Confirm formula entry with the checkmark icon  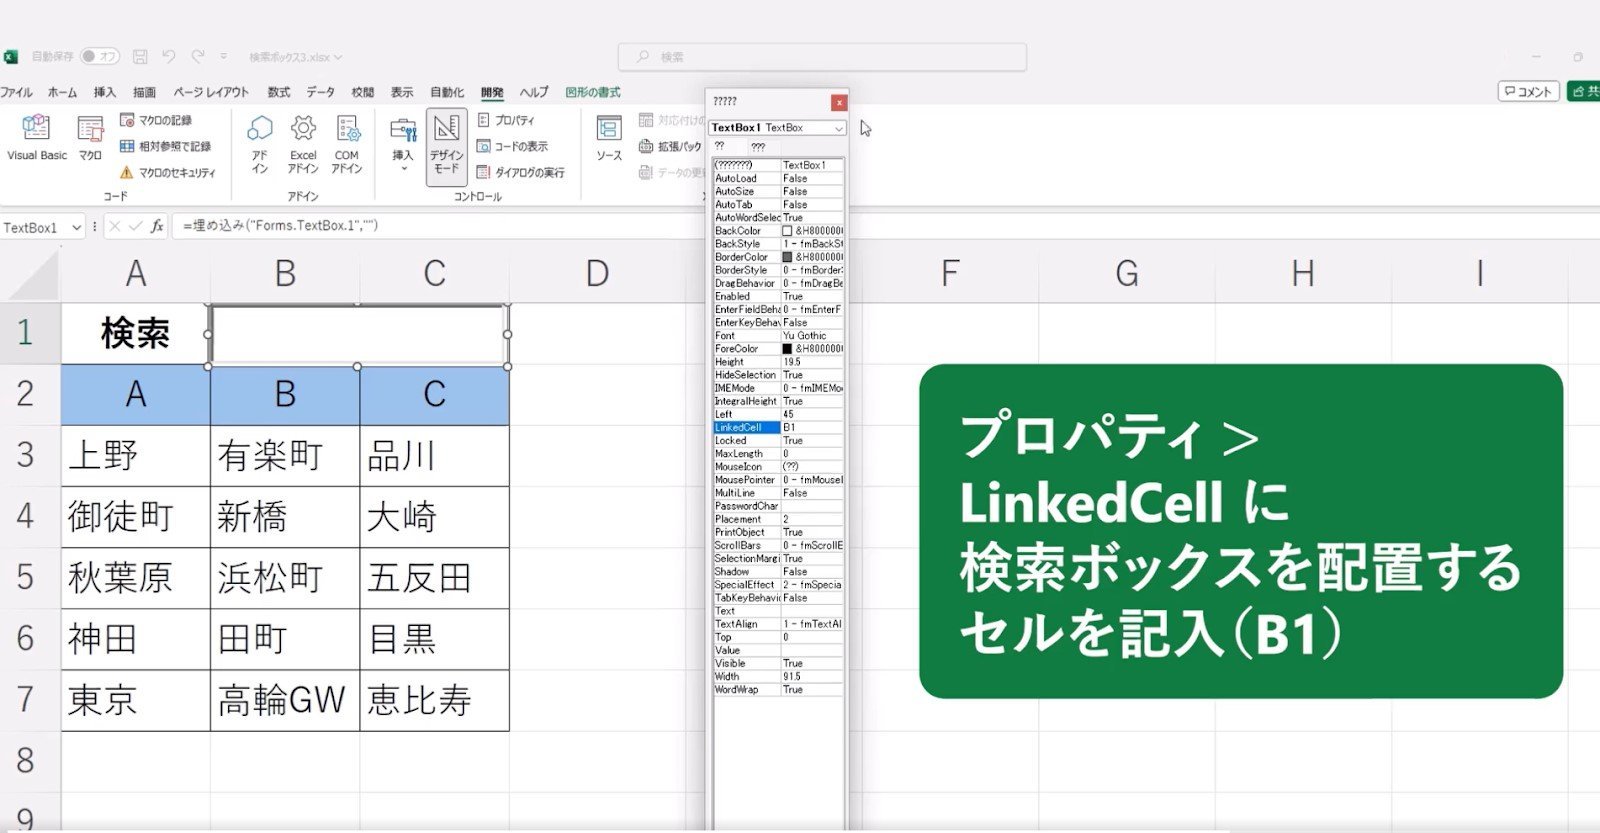tap(135, 227)
